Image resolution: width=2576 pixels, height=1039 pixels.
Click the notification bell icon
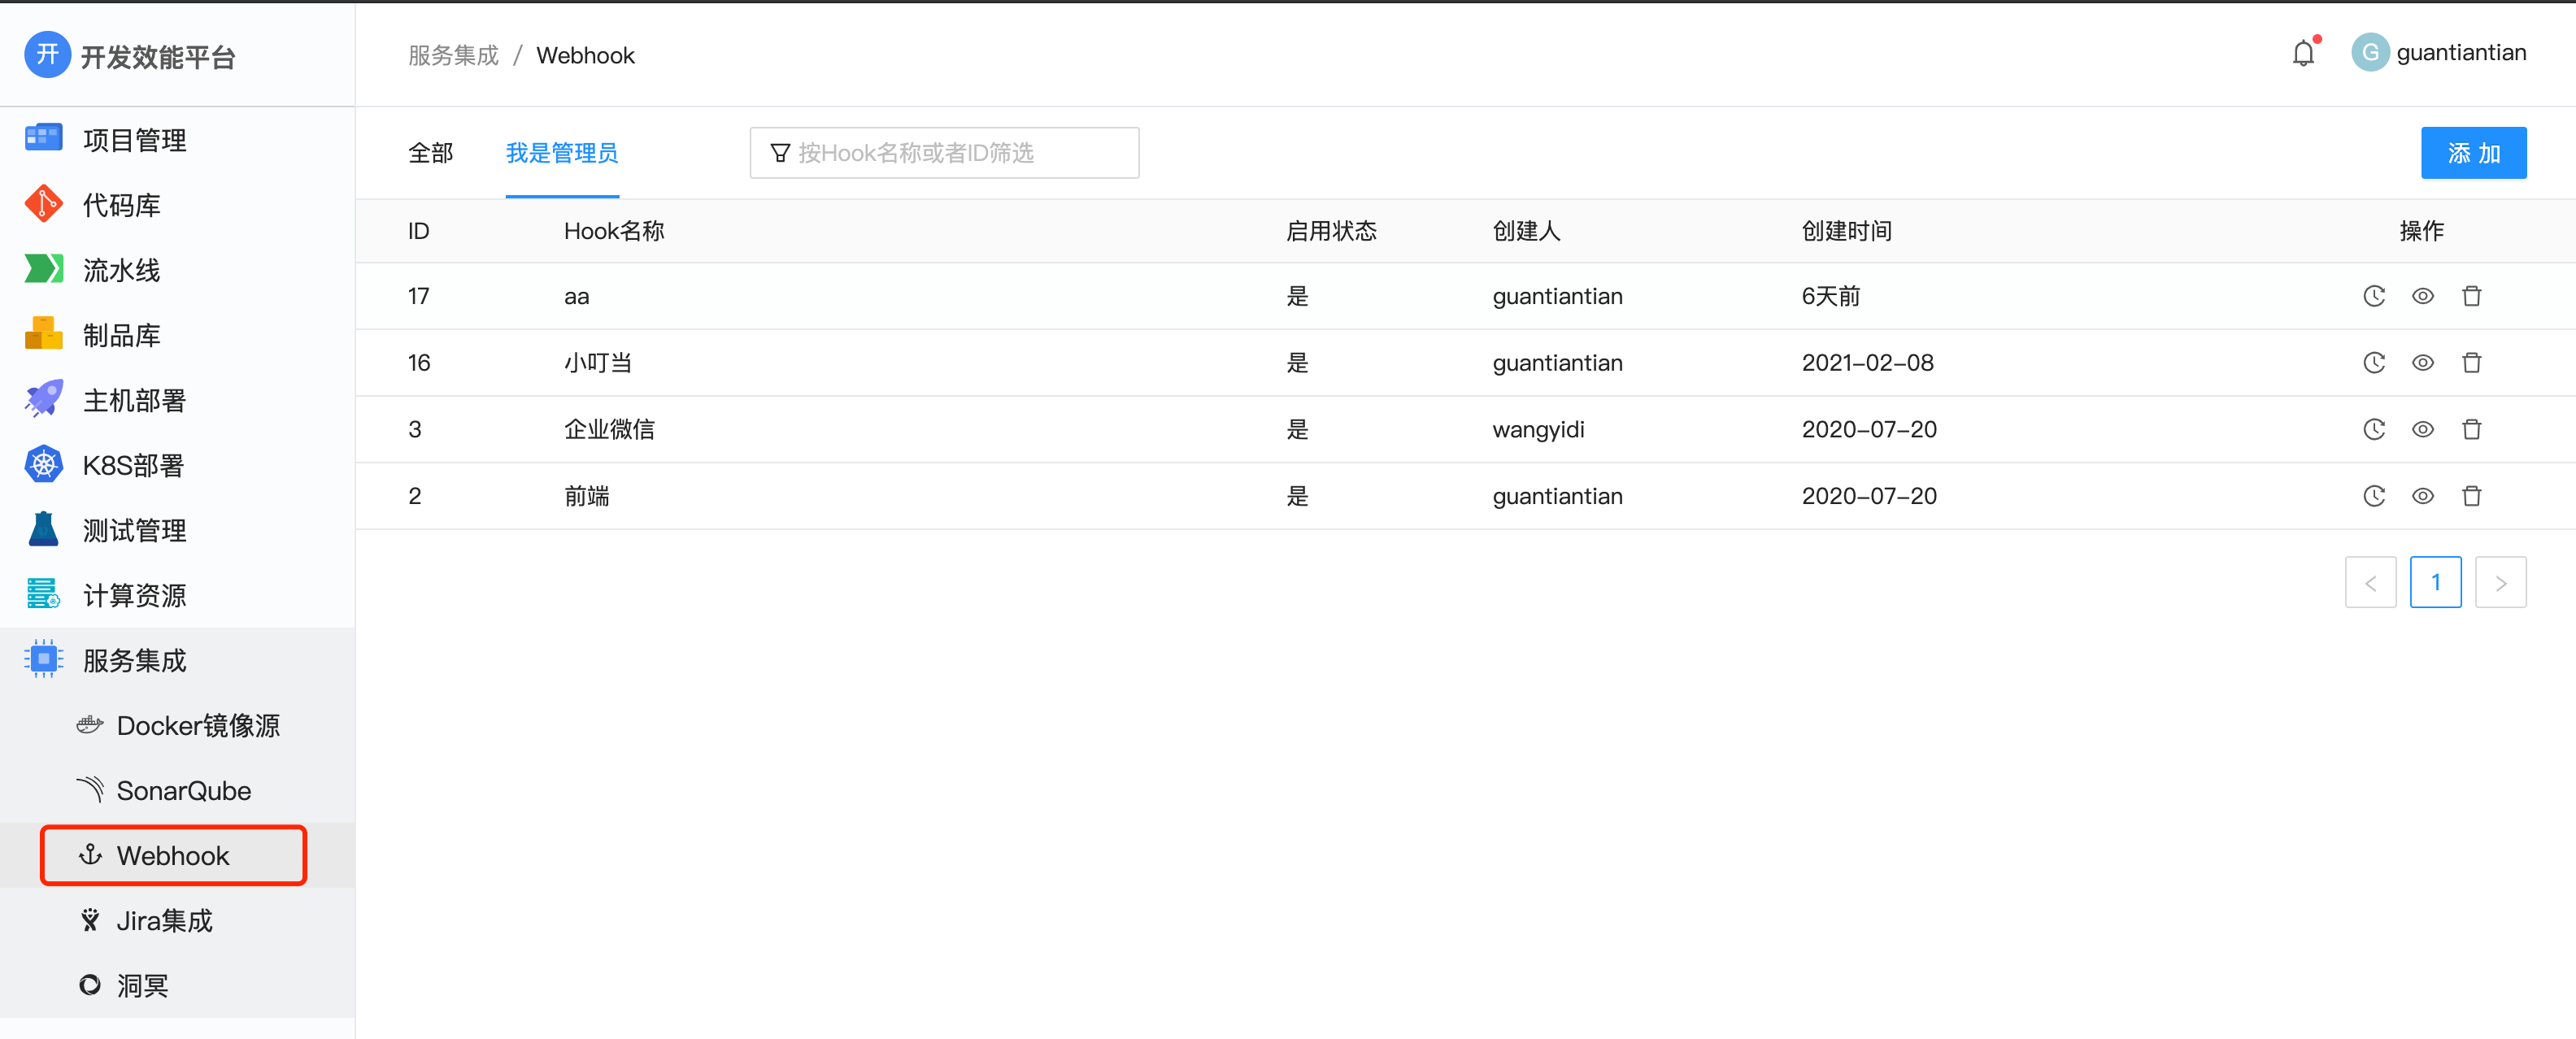coord(2304,52)
